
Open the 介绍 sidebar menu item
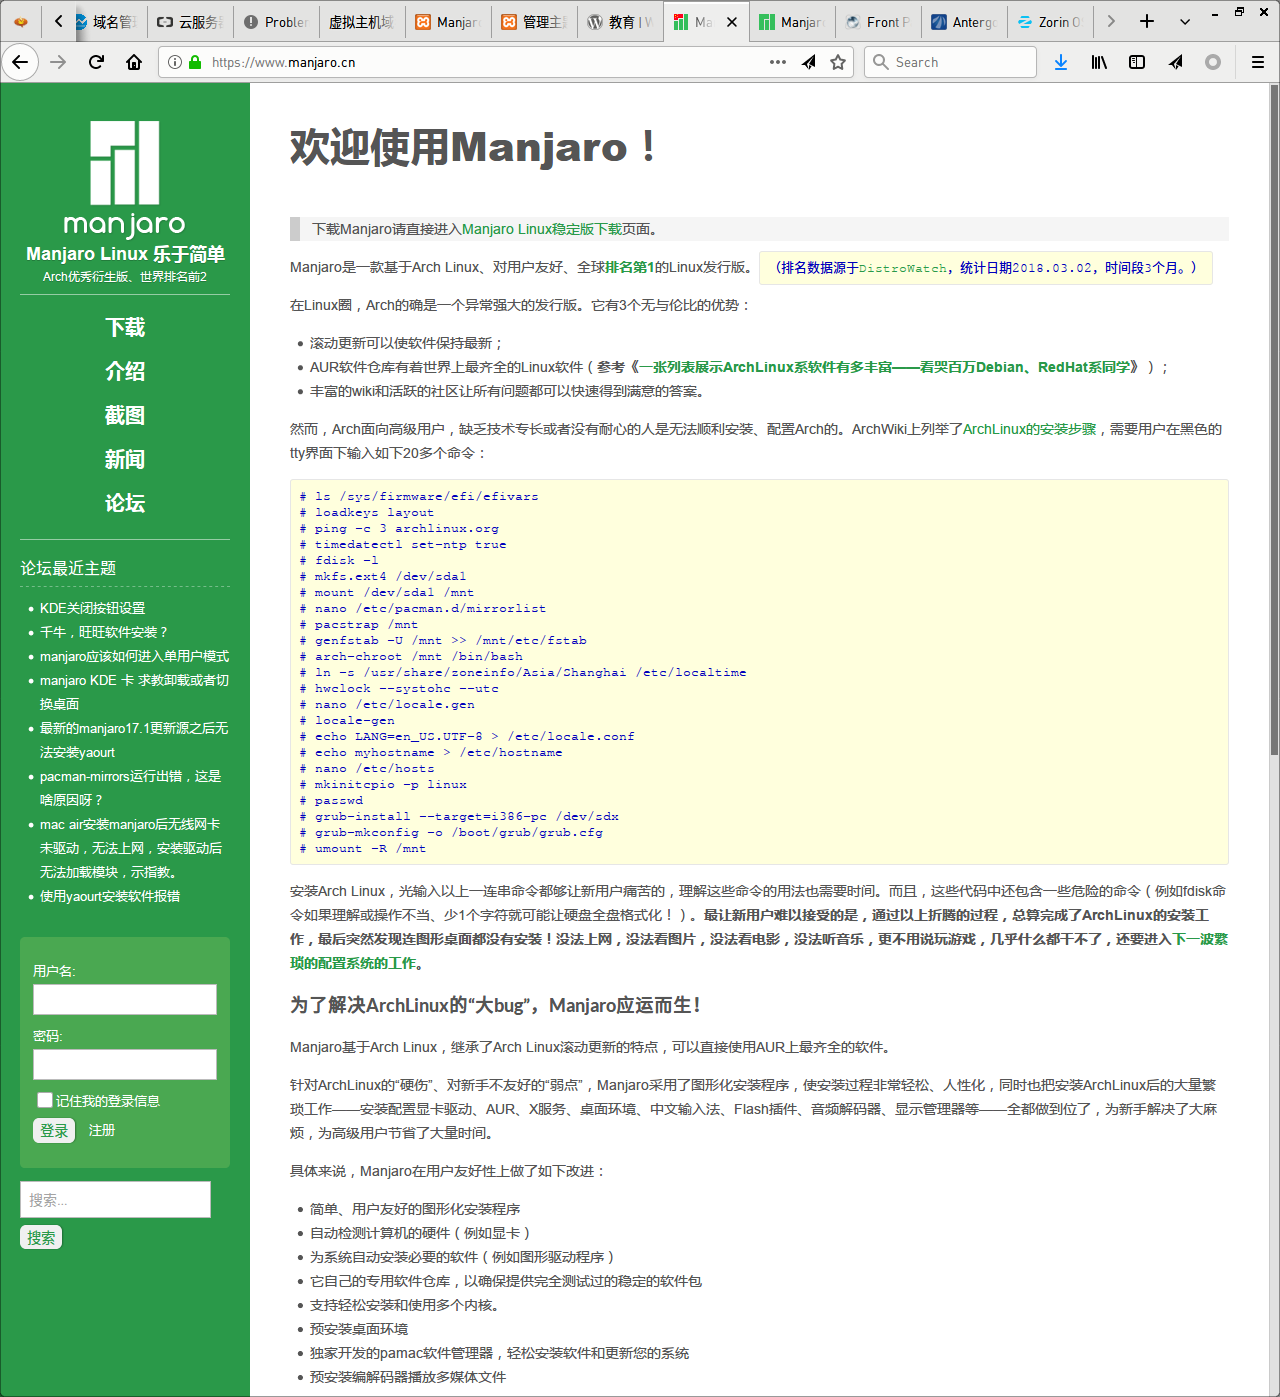coord(125,371)
